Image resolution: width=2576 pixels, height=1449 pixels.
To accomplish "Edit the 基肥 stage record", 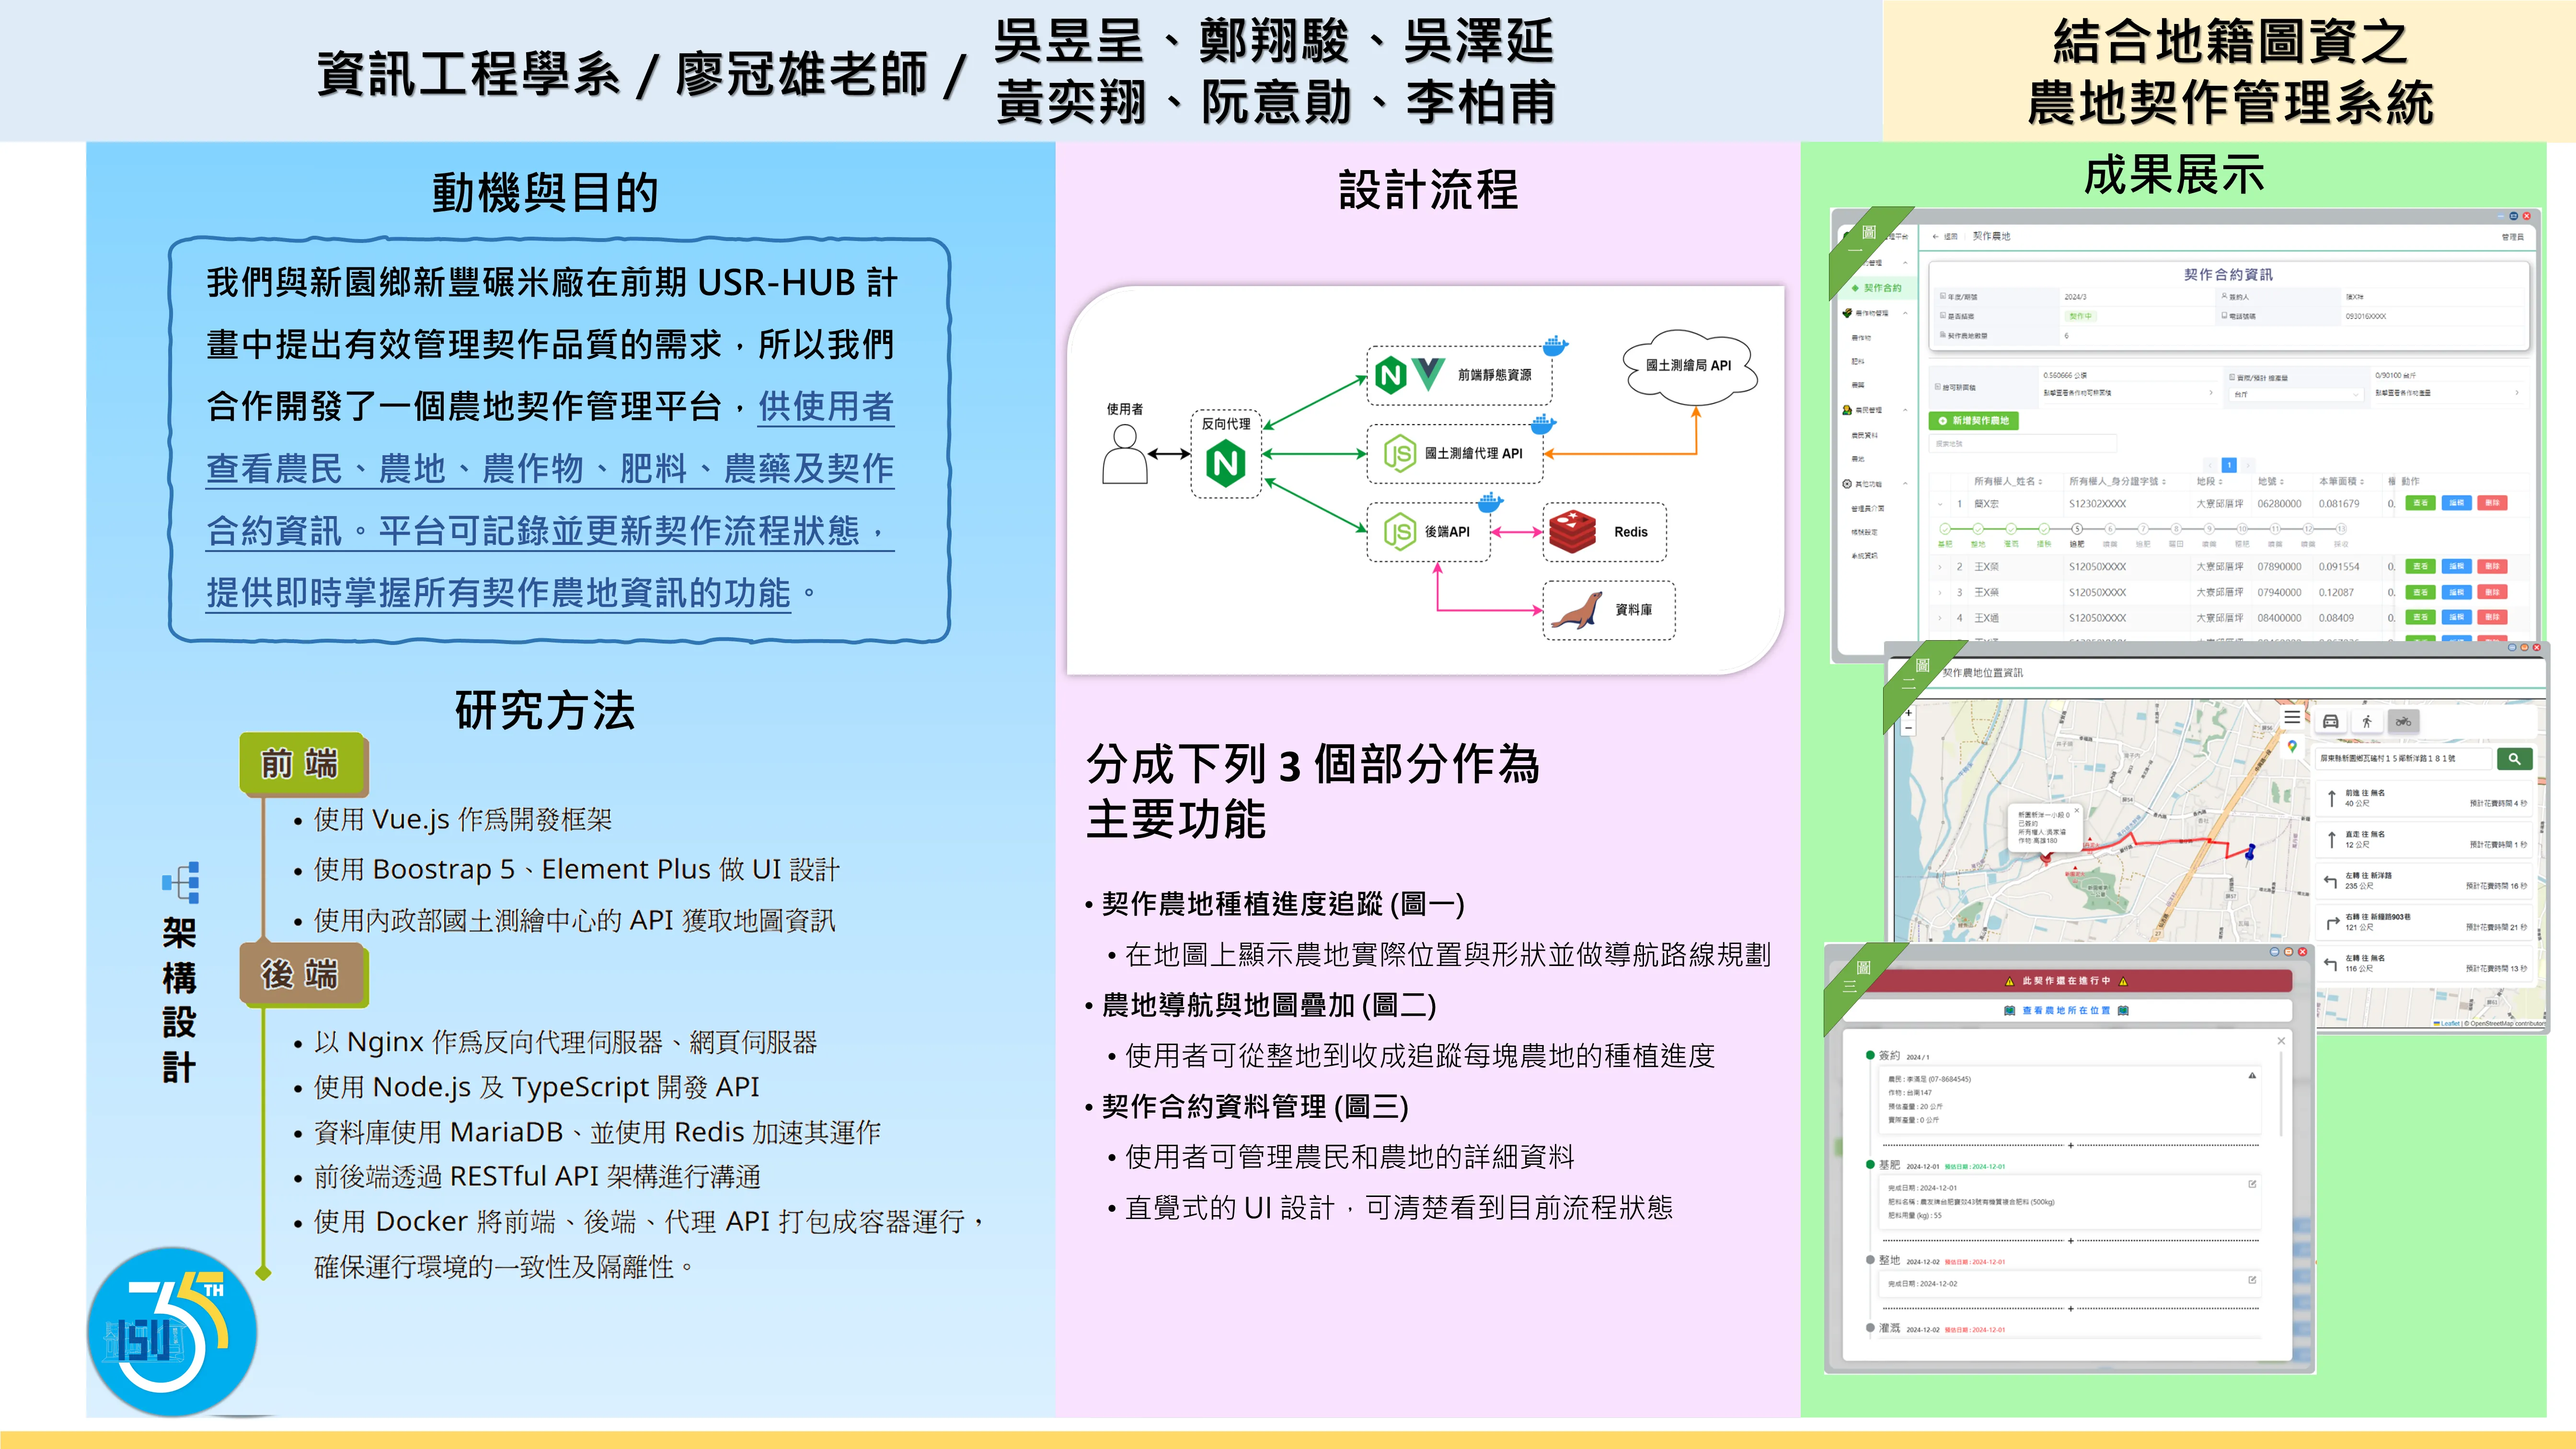I will pos(2252,1184).
